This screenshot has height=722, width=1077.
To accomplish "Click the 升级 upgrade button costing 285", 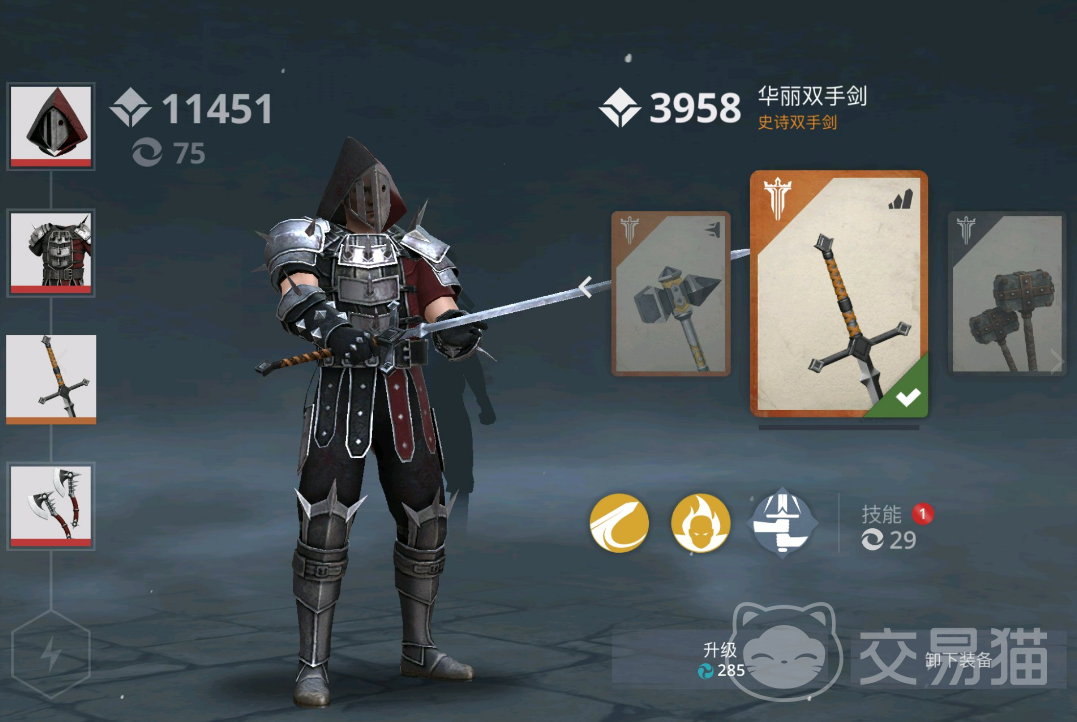I will point(723,659).
